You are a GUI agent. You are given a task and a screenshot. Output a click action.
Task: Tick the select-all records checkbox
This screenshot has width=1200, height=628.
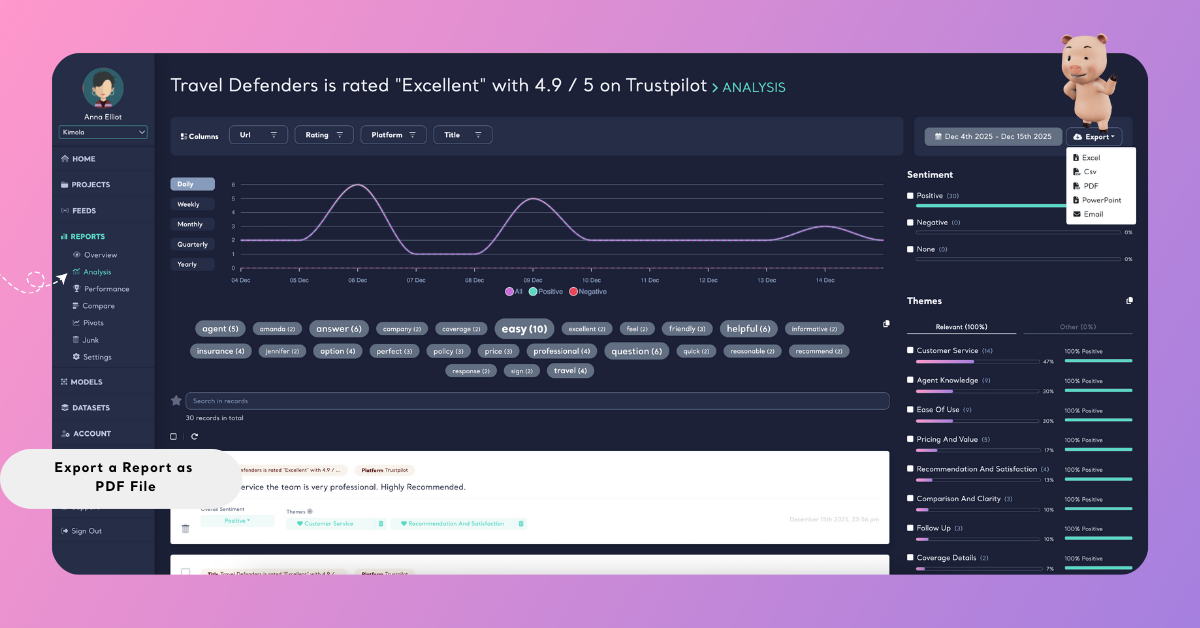pos(173,436)
